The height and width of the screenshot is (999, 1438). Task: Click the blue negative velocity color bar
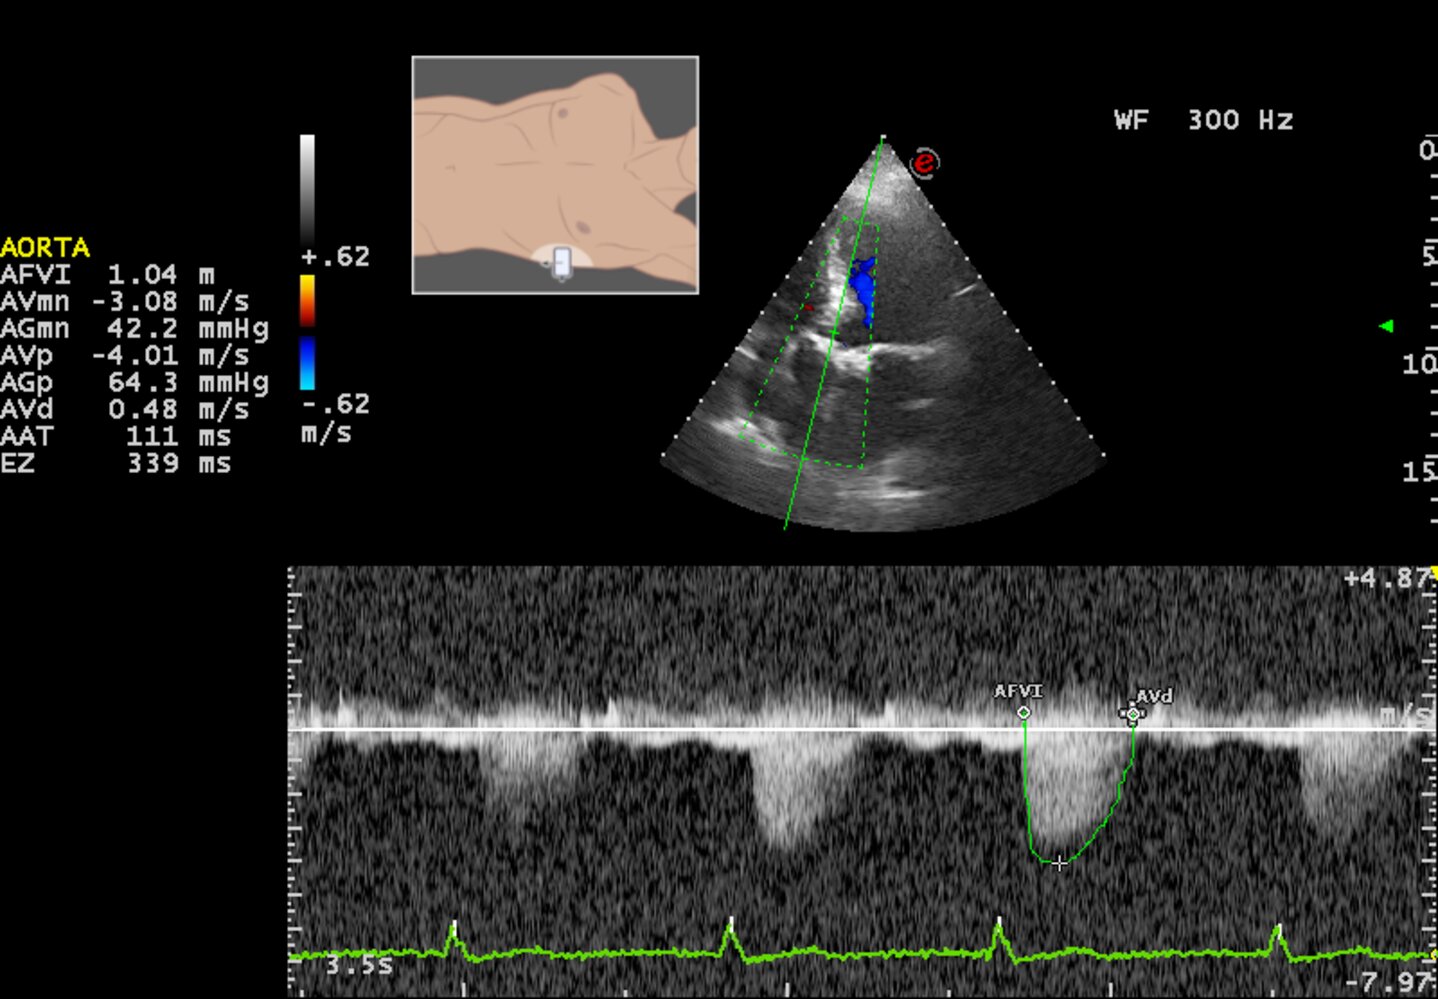coord(307,363)
